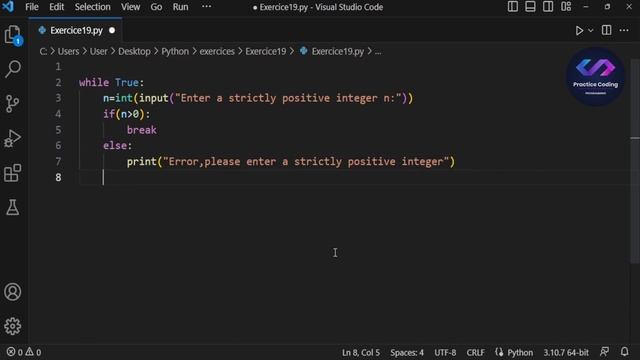The height and width of the screenshot is (360, 640).
Task: Click the User breadcrumb segment
Action: click(98, 51)
